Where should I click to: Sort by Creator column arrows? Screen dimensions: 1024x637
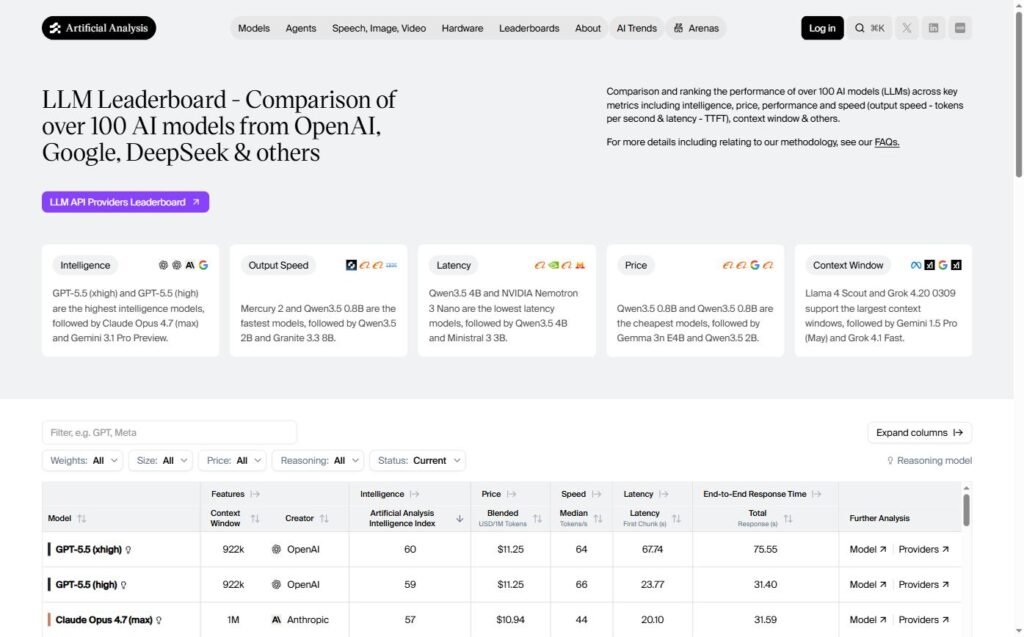coord(324,518)
